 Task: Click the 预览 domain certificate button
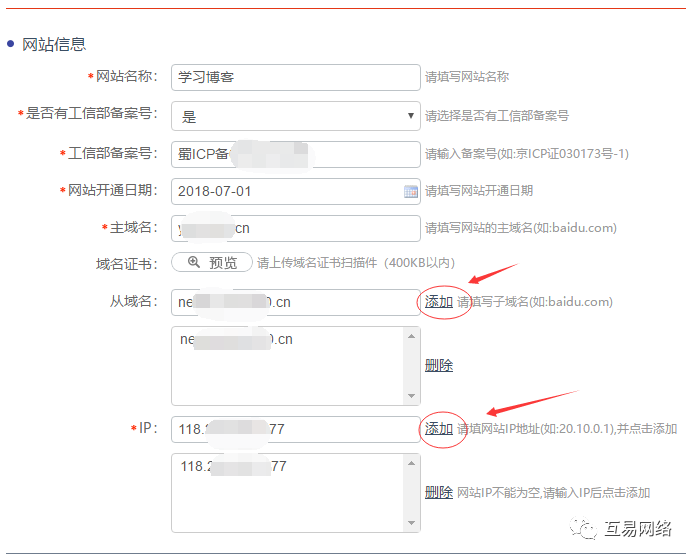click(x=212, y=262)
